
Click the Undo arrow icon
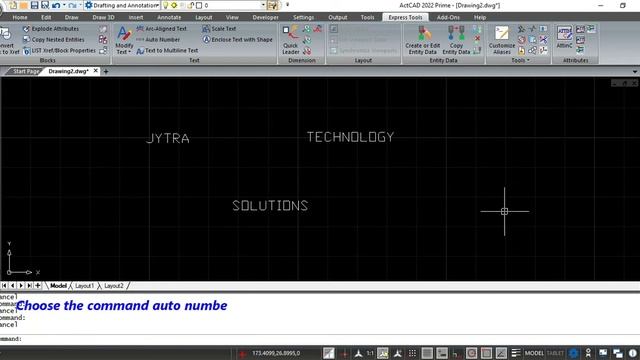coord(56,5)
